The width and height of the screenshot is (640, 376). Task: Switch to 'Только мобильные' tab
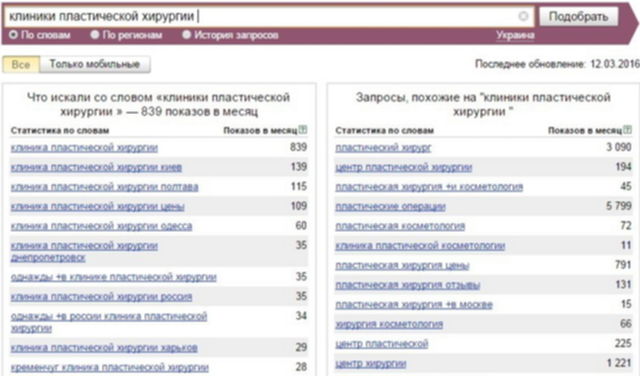[x=95, y=65]
